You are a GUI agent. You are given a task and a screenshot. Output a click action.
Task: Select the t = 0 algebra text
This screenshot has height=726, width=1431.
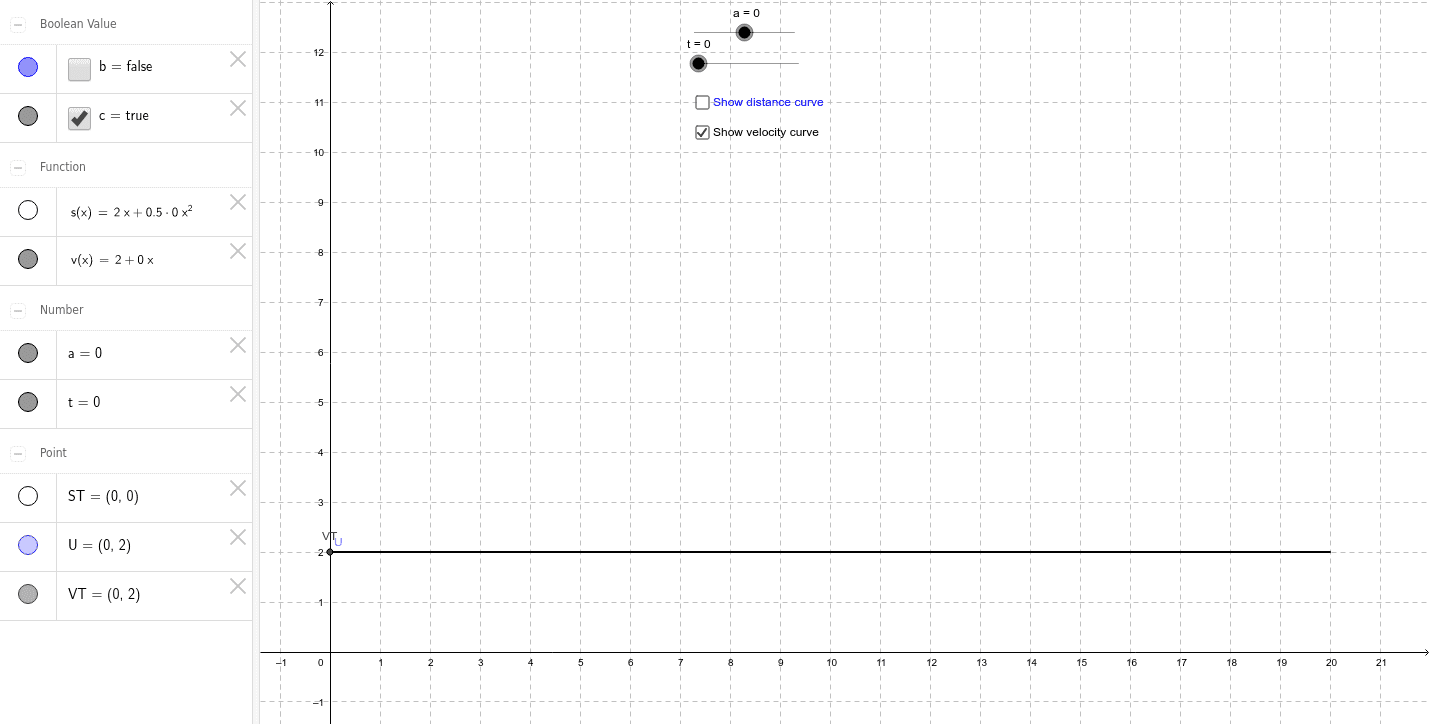(84, 402)
